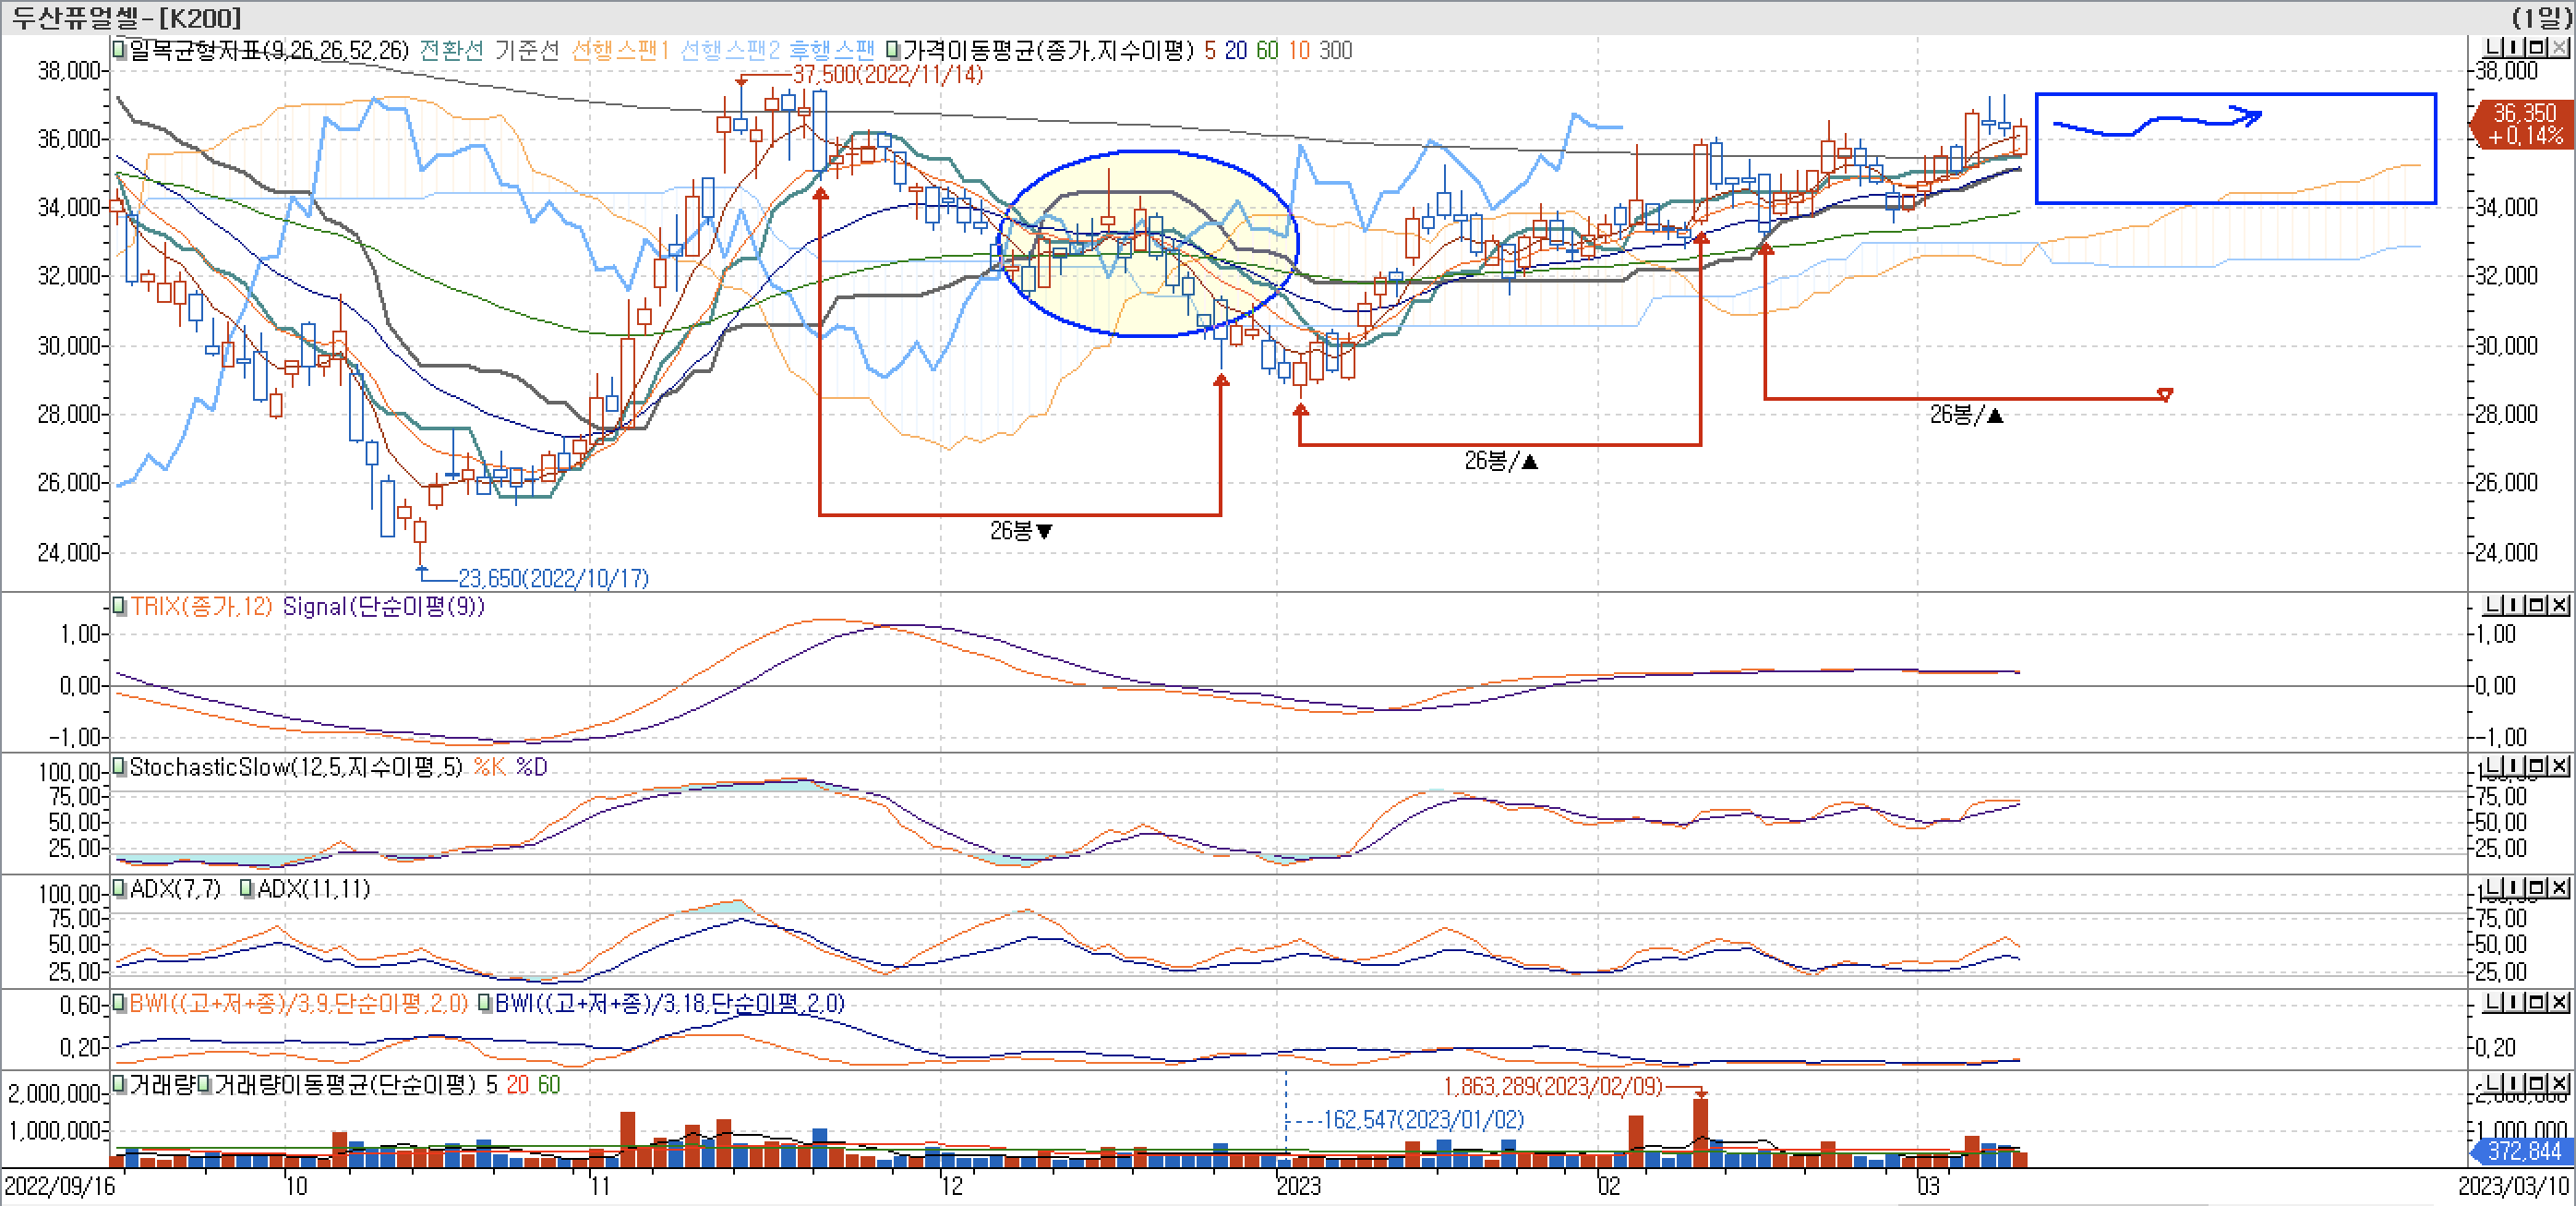
Task: Click the vertical bar icon on price panel
Action: click(x=2514, y=47)
